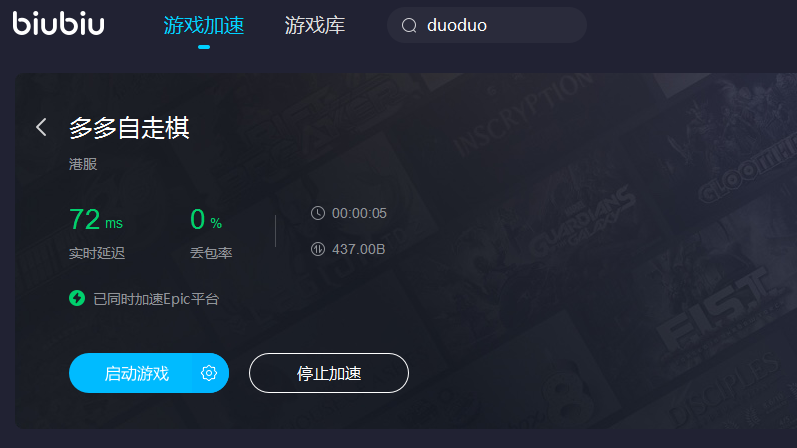The image size is (797, 448).
Task: Click the 00:00:05 timer text
Action: point(359,213)
